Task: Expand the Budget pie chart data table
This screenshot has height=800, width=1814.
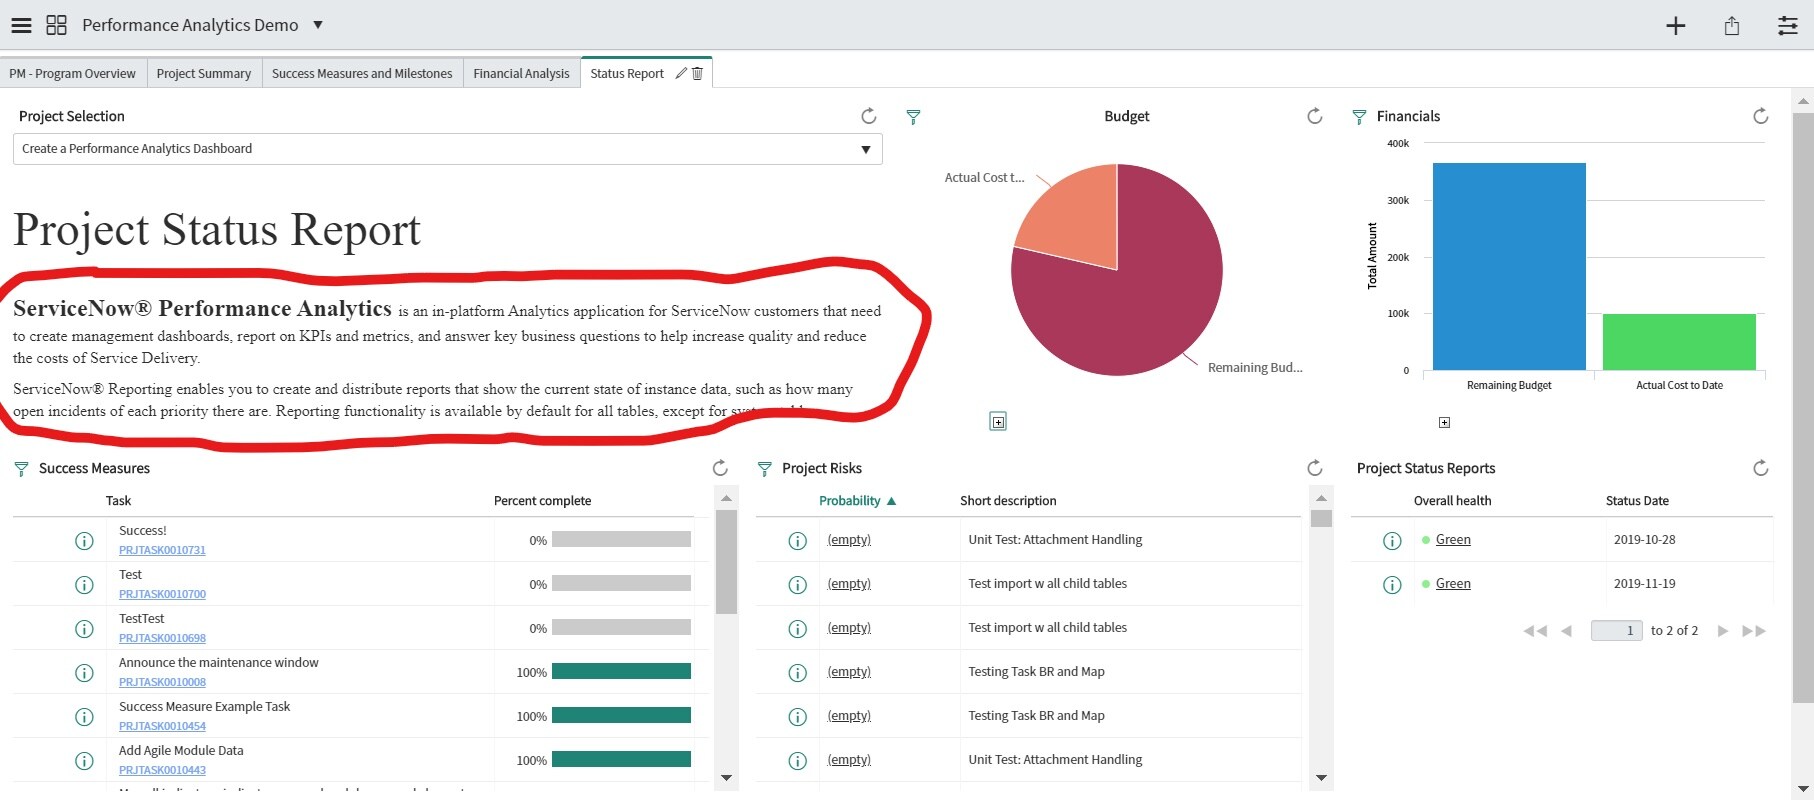Action: click(998, 422)
